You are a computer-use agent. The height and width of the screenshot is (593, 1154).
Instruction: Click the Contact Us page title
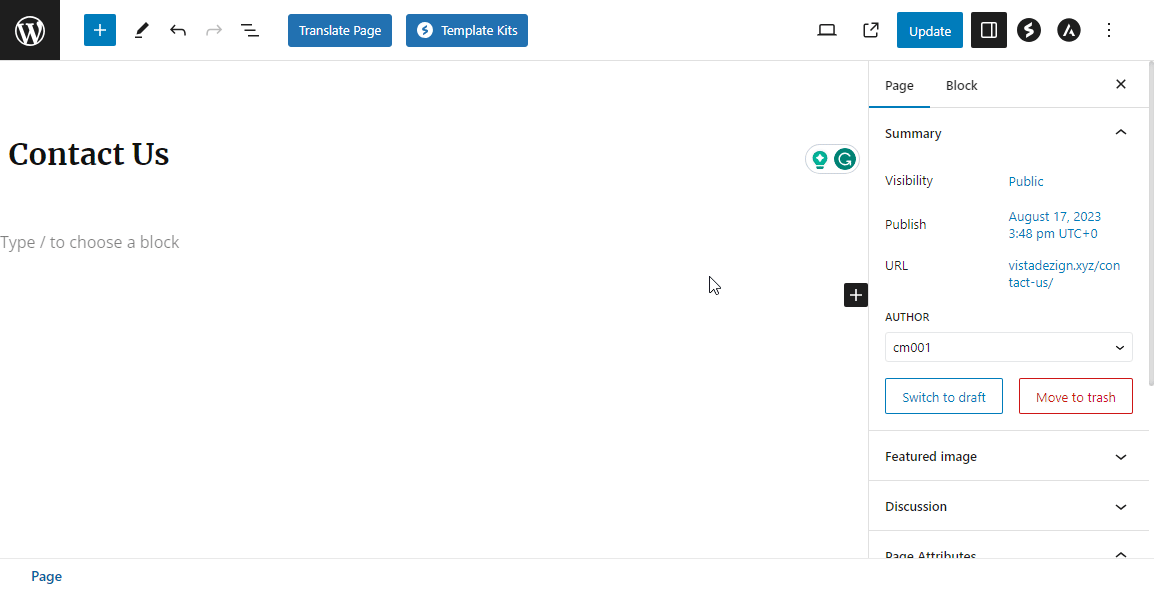(88, 155)
